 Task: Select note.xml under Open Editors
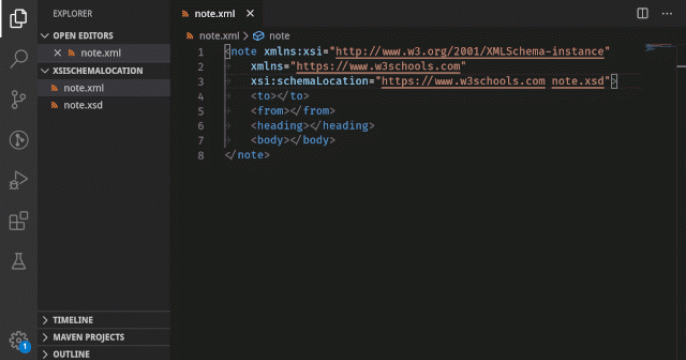pos(104,53)
